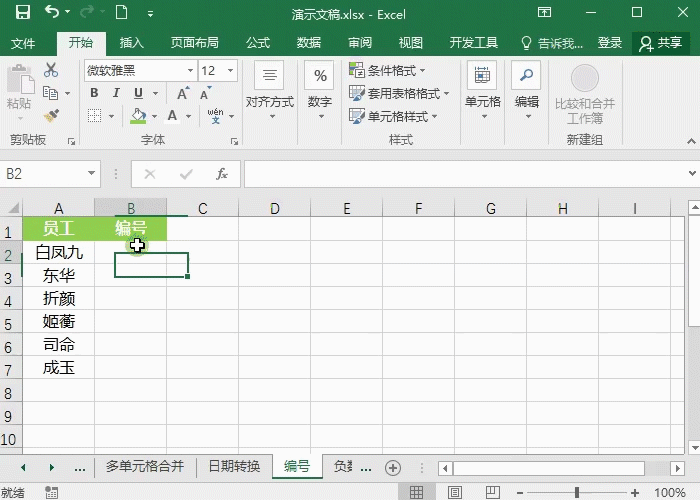The height and width of the screenshot is (500, 700).
Task: Switch to Page Layout view icon
Action: (454, 492)
